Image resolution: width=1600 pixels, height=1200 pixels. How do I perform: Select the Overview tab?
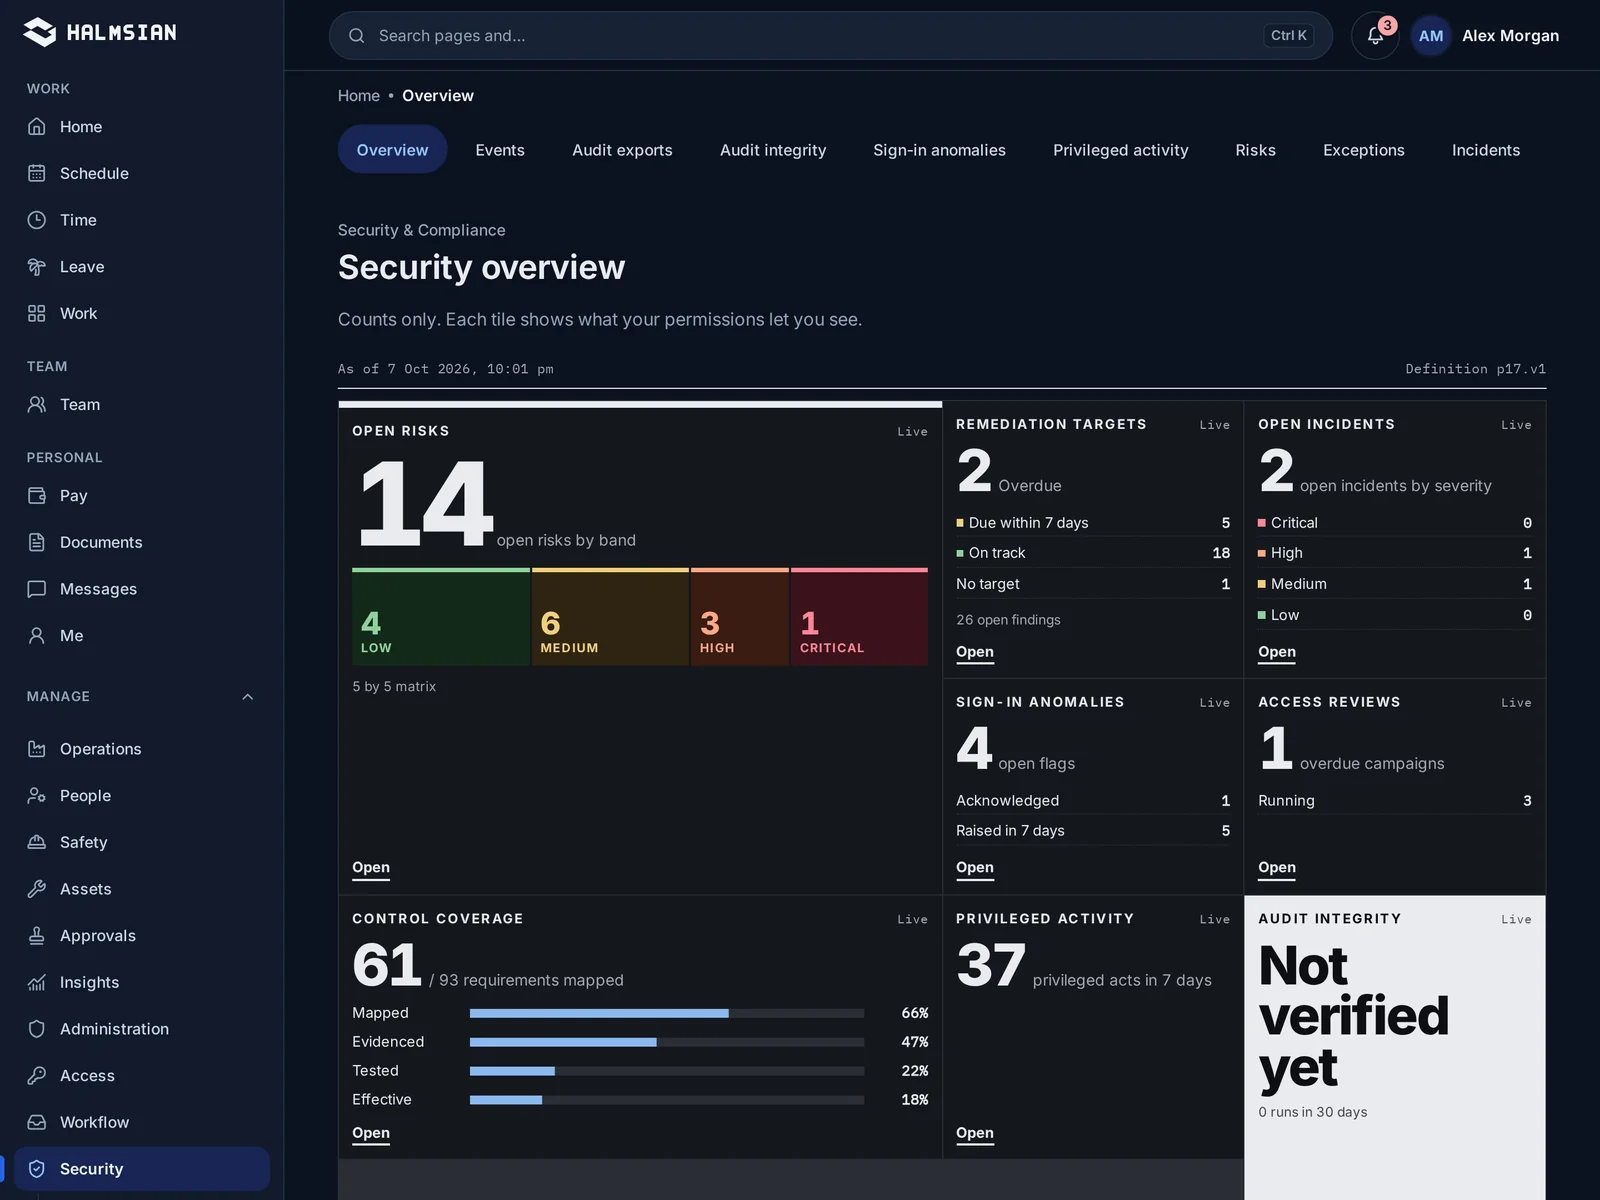coord(392,150)
